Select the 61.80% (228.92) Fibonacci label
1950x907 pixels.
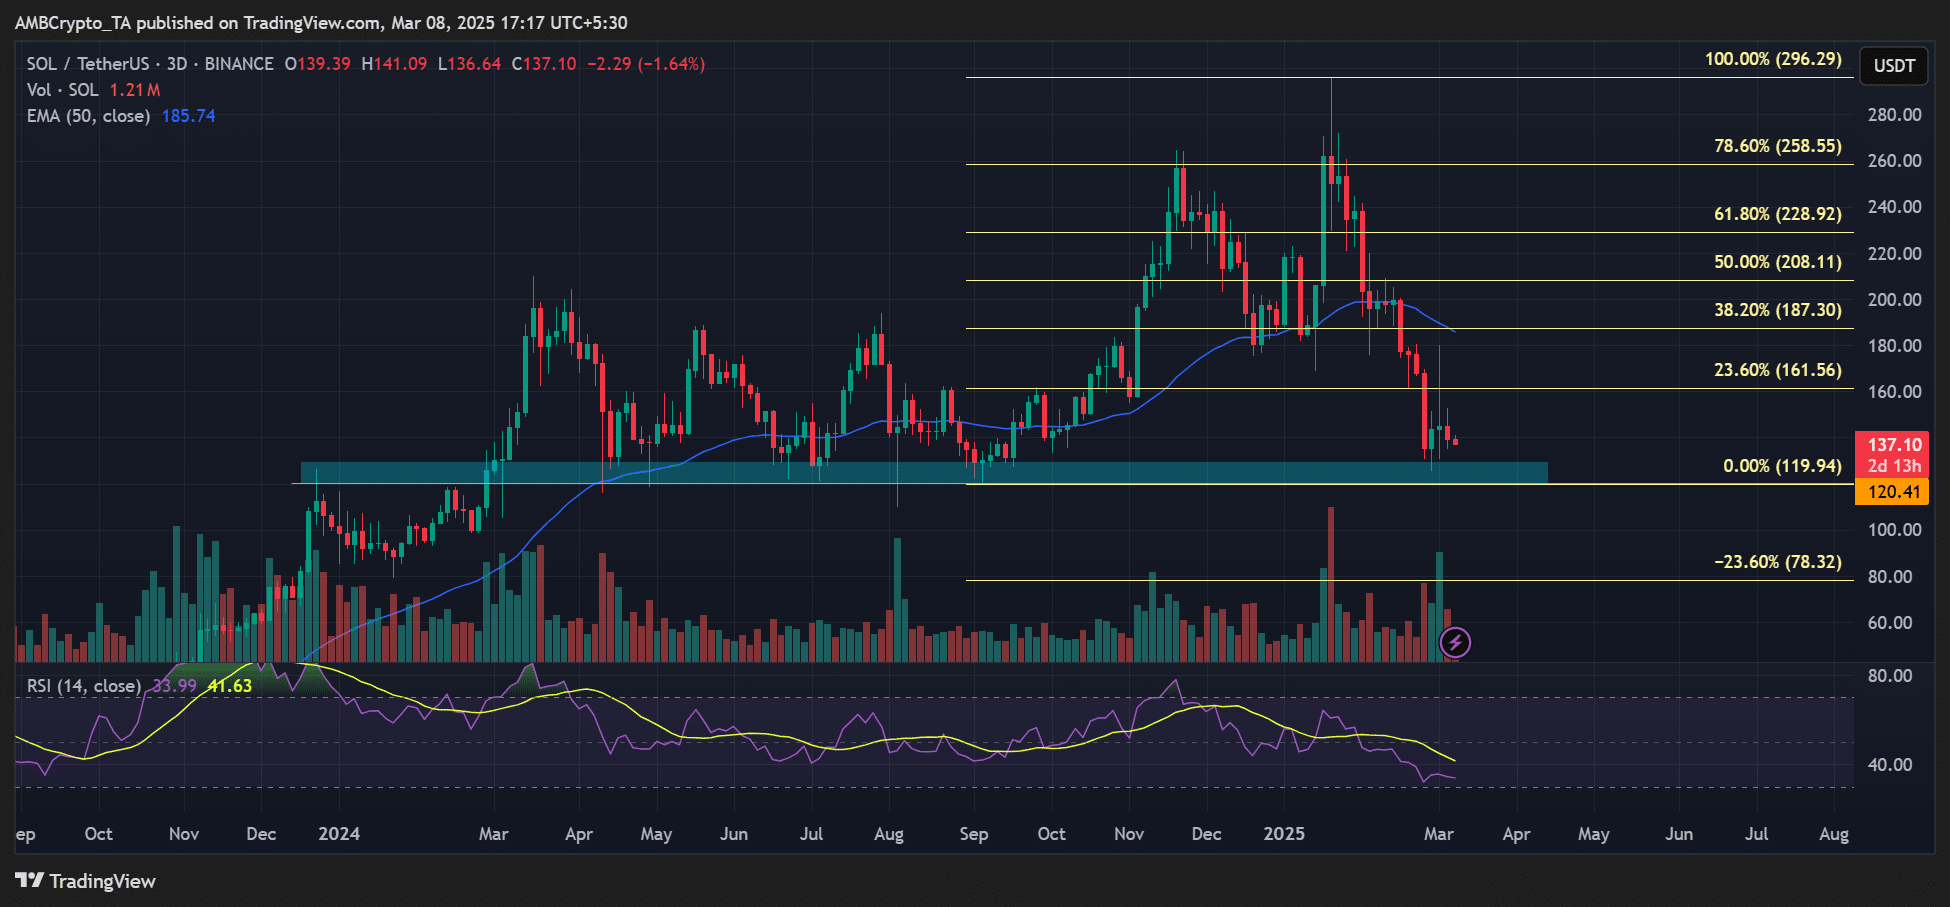point(1777,214)
